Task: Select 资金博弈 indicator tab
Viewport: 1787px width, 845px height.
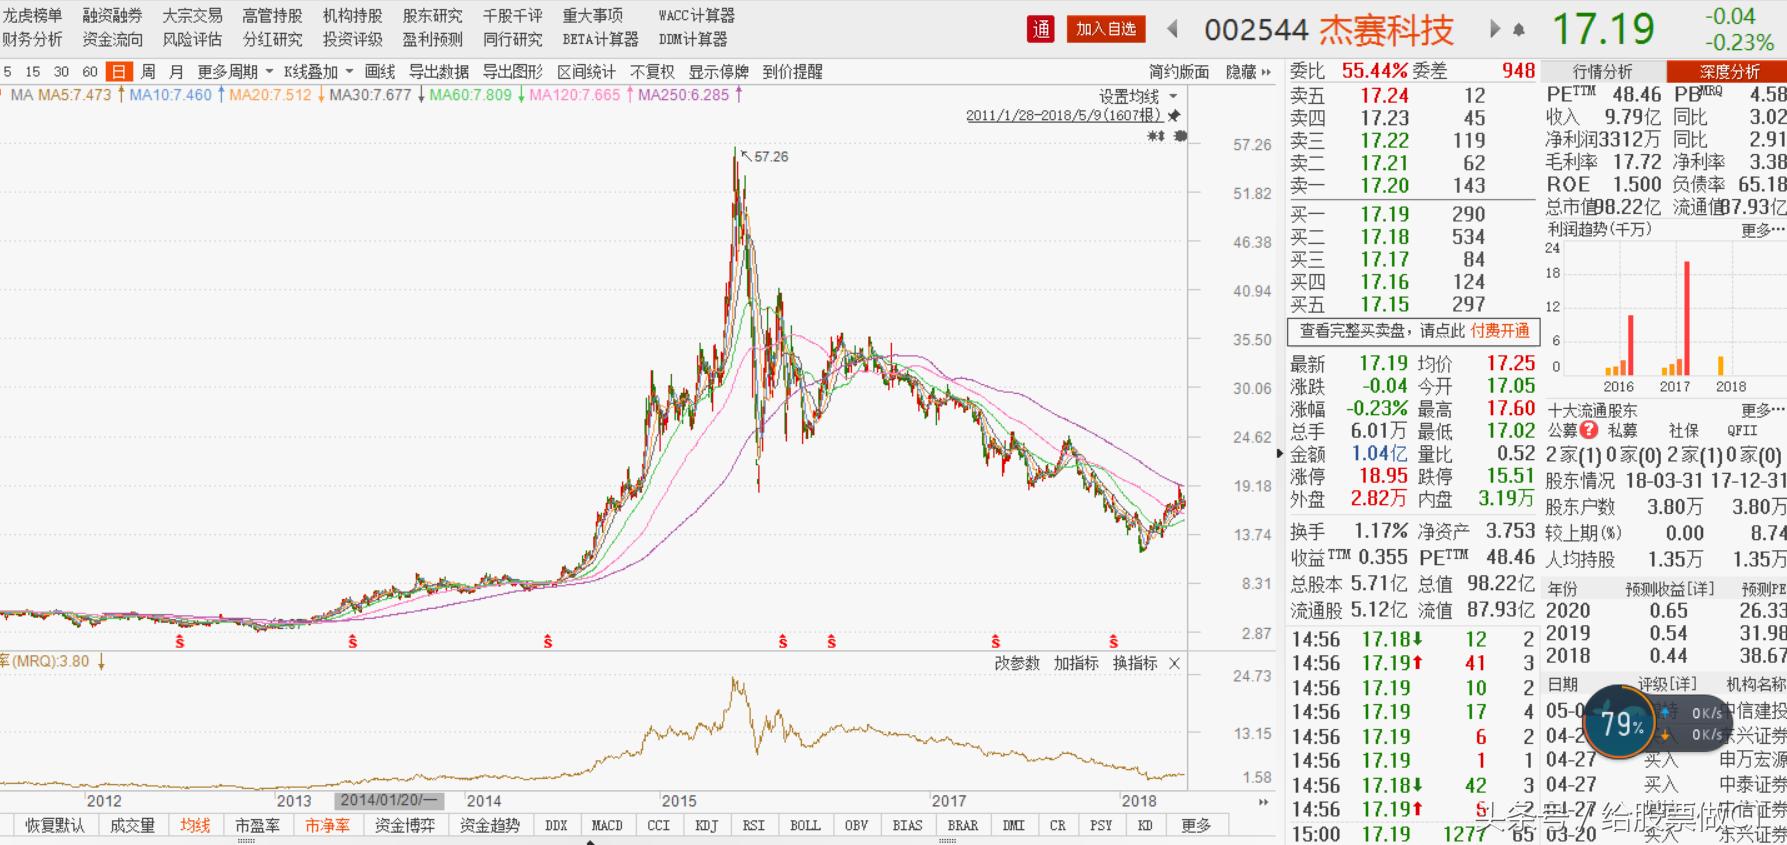Action: (404, 826)
